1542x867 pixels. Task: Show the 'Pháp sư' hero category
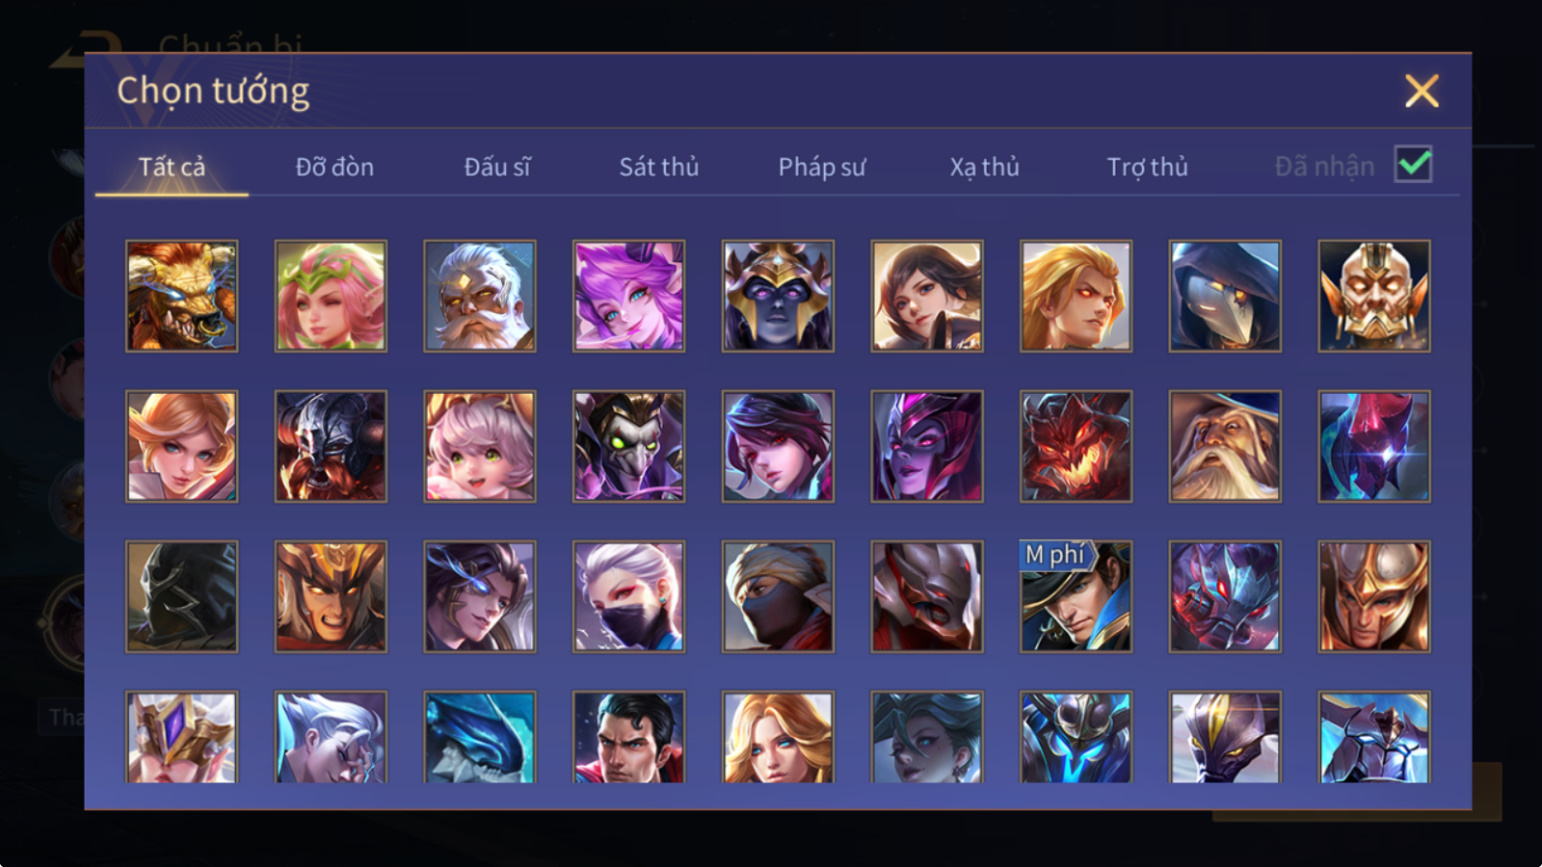[822, 167]
